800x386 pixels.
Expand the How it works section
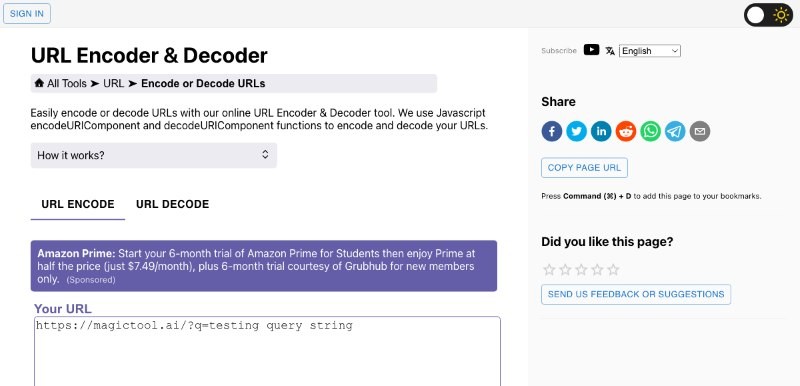point(154,155)
